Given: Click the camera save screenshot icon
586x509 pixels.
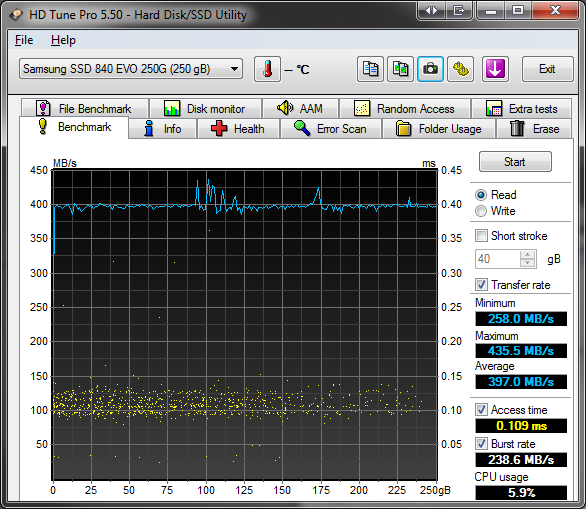Looking at the screenshot, I should (431, 69).
